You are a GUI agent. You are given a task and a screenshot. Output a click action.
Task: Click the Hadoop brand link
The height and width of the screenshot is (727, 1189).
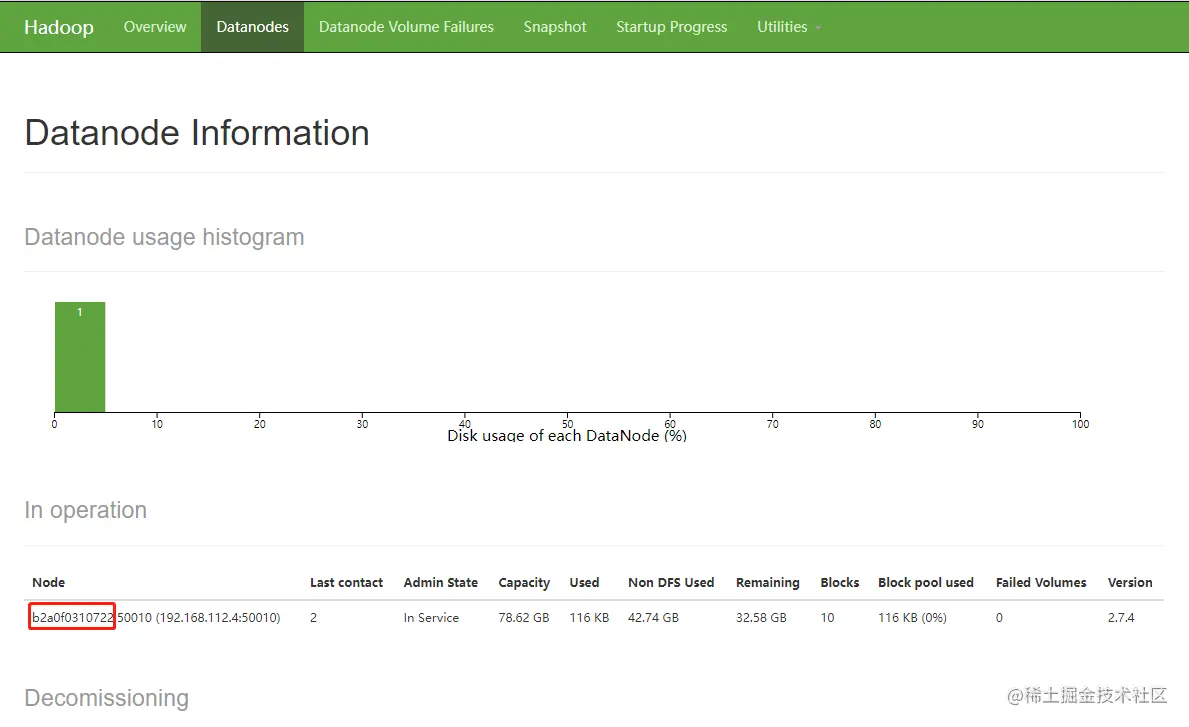(58, 27)
